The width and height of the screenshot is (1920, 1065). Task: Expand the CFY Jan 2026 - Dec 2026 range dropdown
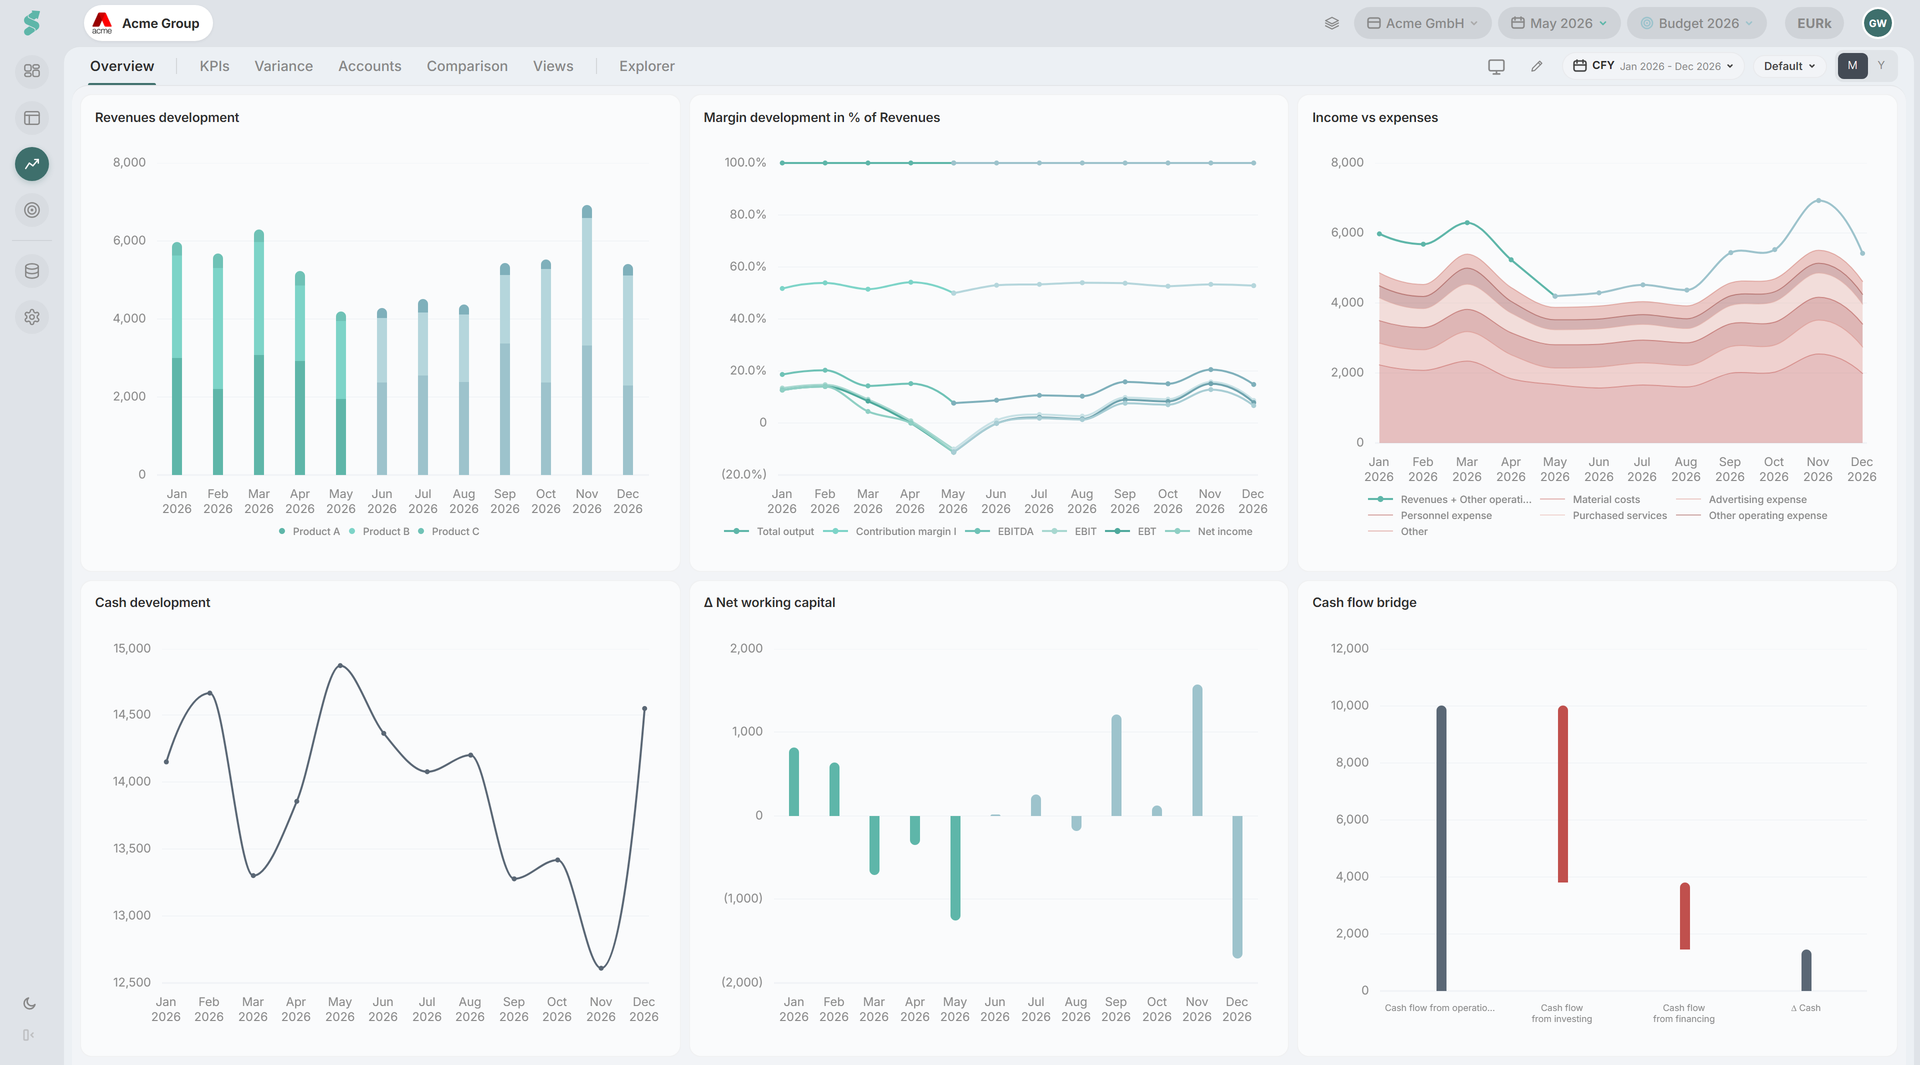pos(1653,66)
